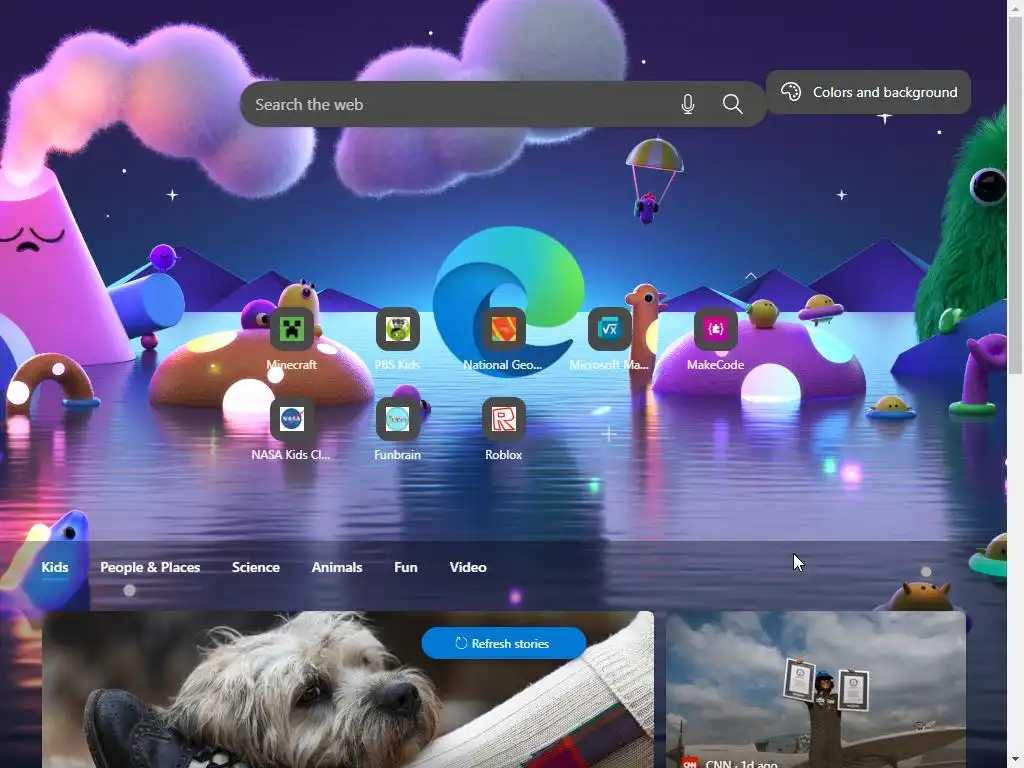This screenshot has height=768, width=1024.
Task: Switch to the Video tab
Action: pos(468,567)
